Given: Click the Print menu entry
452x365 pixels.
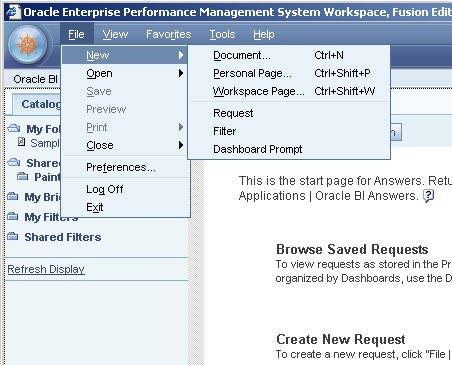Looking at the screenshot, I should pos(125,127).
